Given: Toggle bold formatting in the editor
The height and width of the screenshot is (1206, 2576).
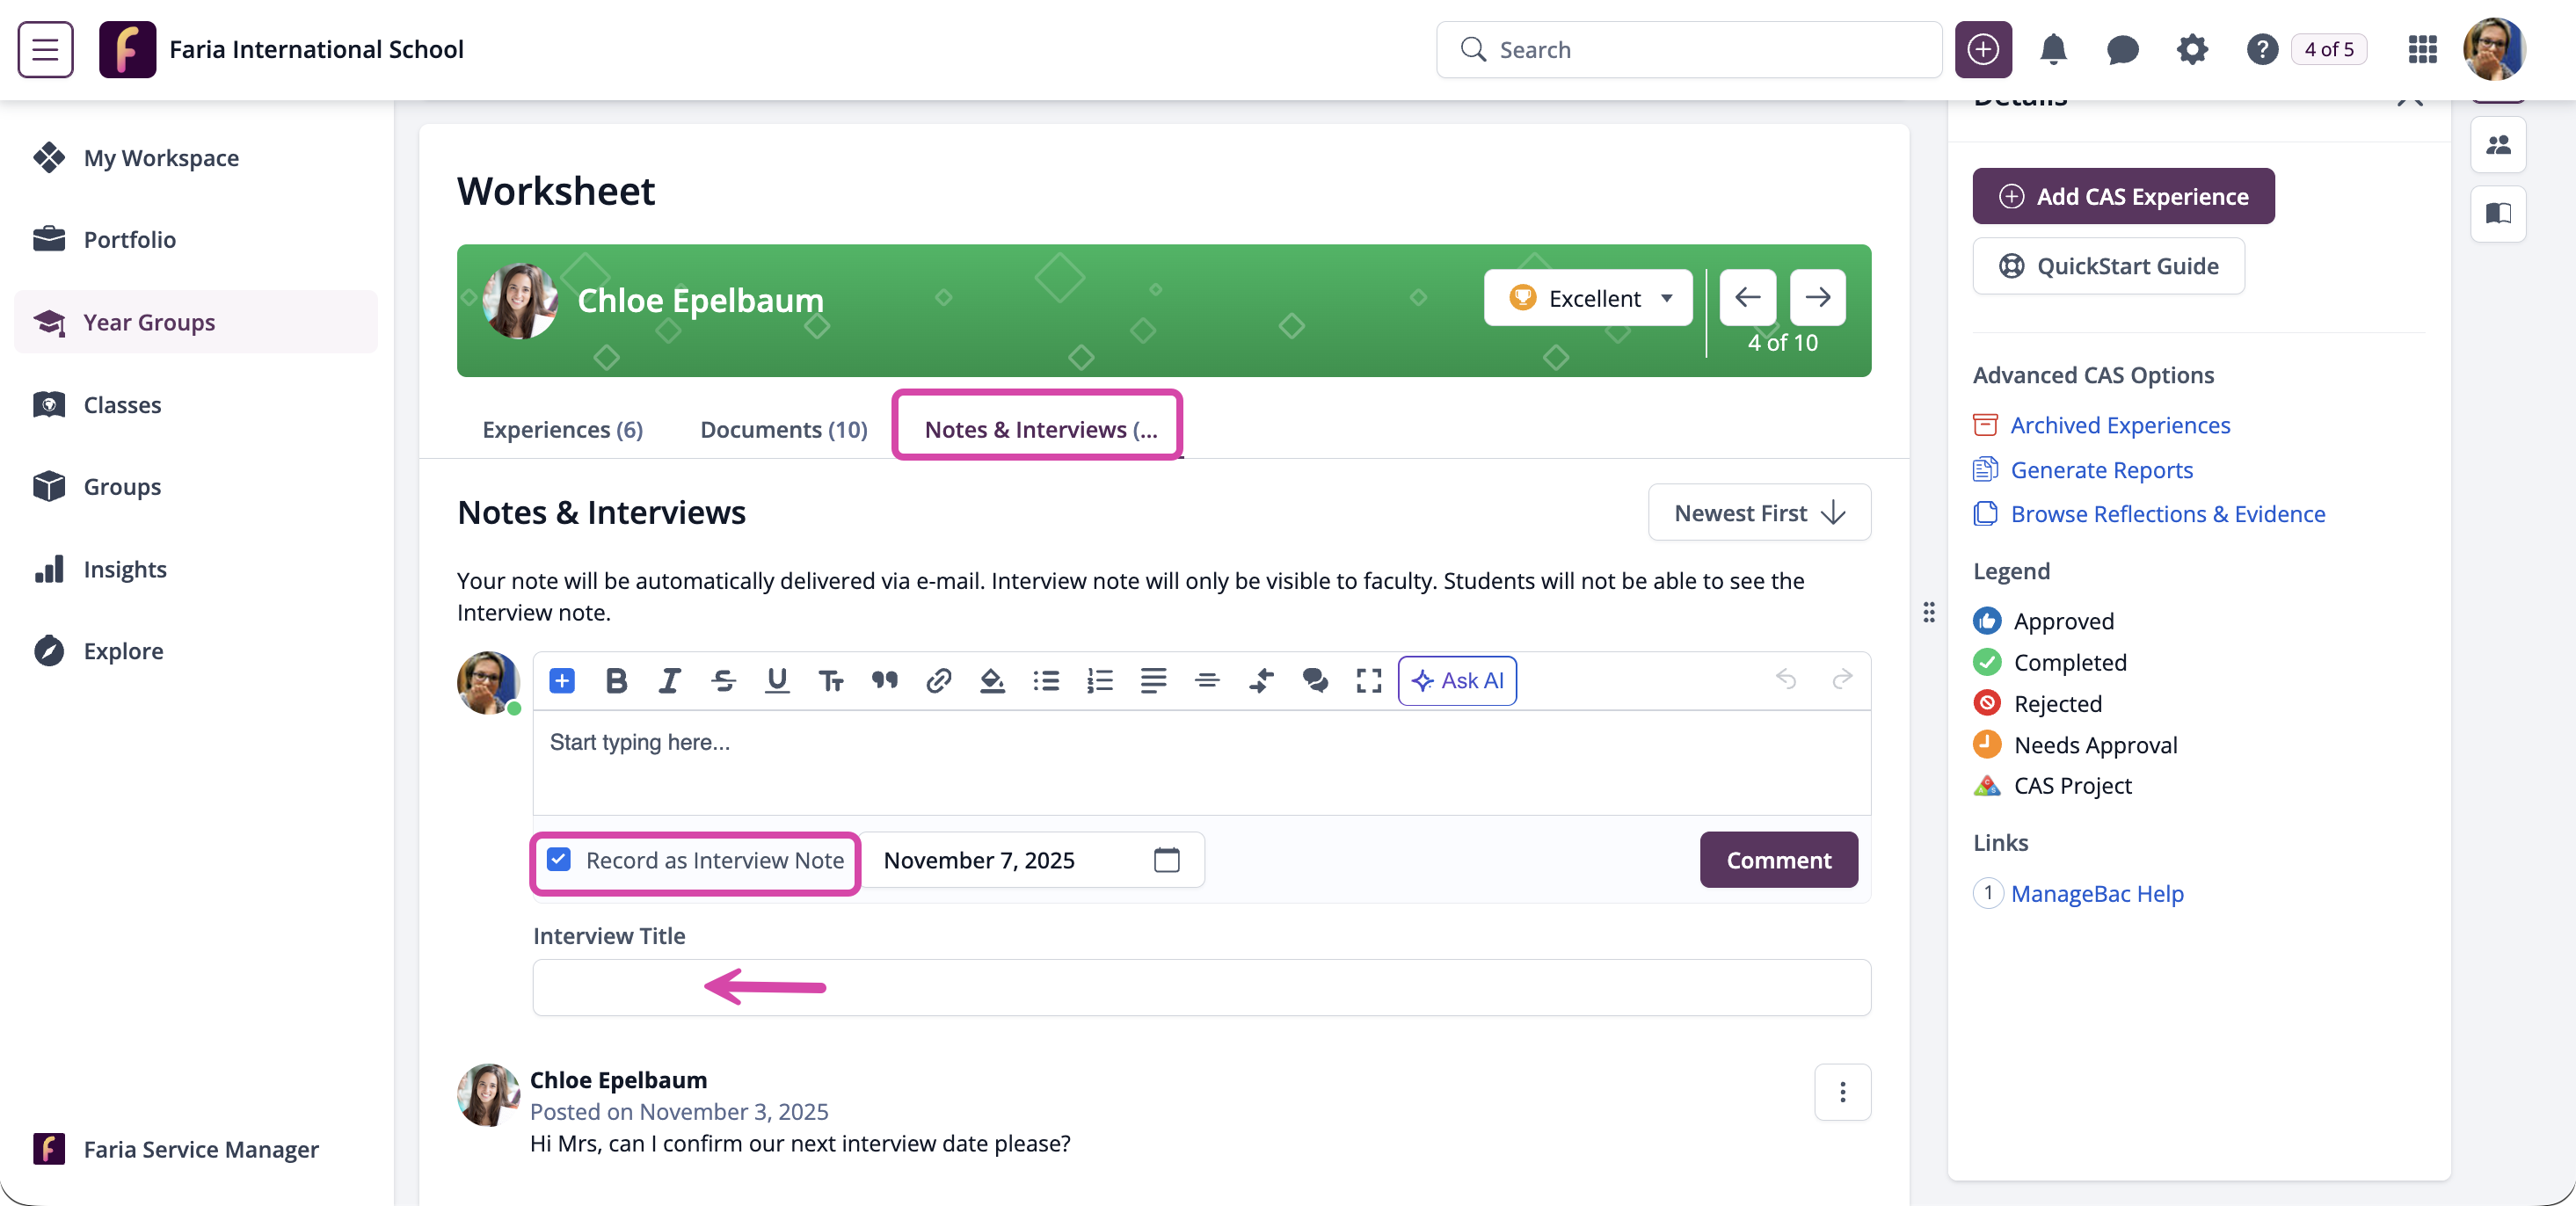Looking at the screenshot, I should tap(616, 681).
